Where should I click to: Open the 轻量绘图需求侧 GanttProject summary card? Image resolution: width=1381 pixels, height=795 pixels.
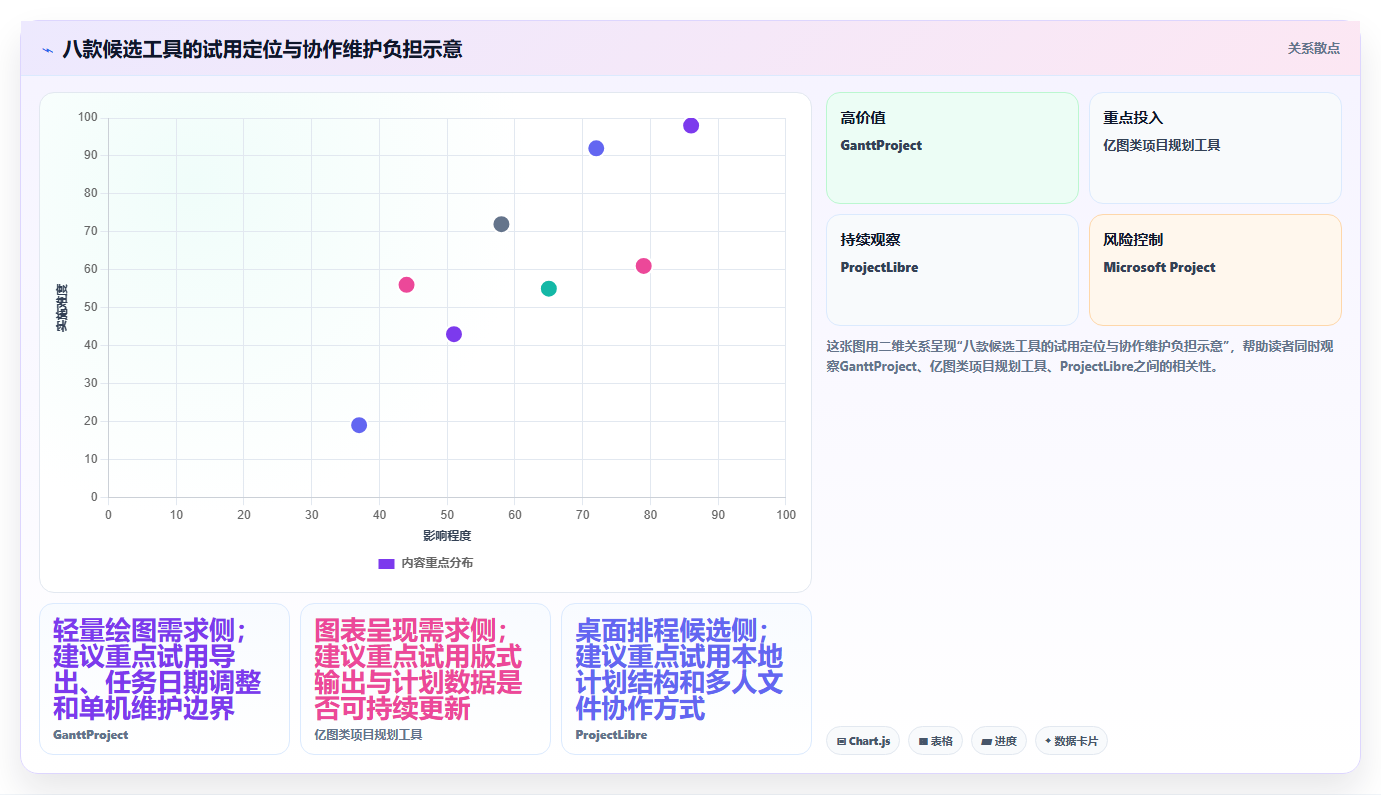pos(165,679)
